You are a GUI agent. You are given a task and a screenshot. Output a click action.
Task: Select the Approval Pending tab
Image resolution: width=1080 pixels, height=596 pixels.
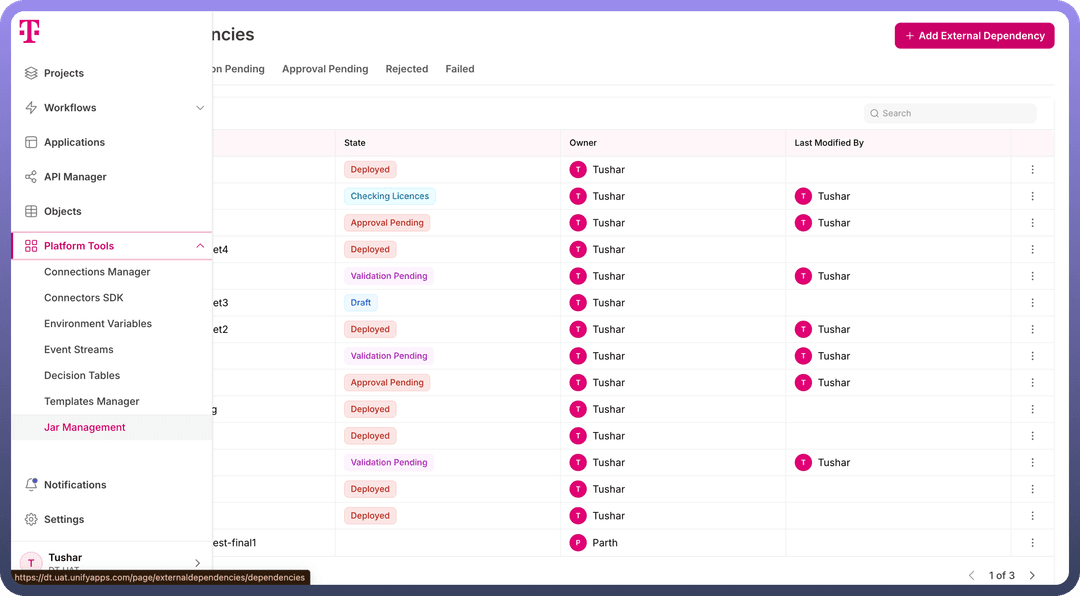[x=325, y=69]
